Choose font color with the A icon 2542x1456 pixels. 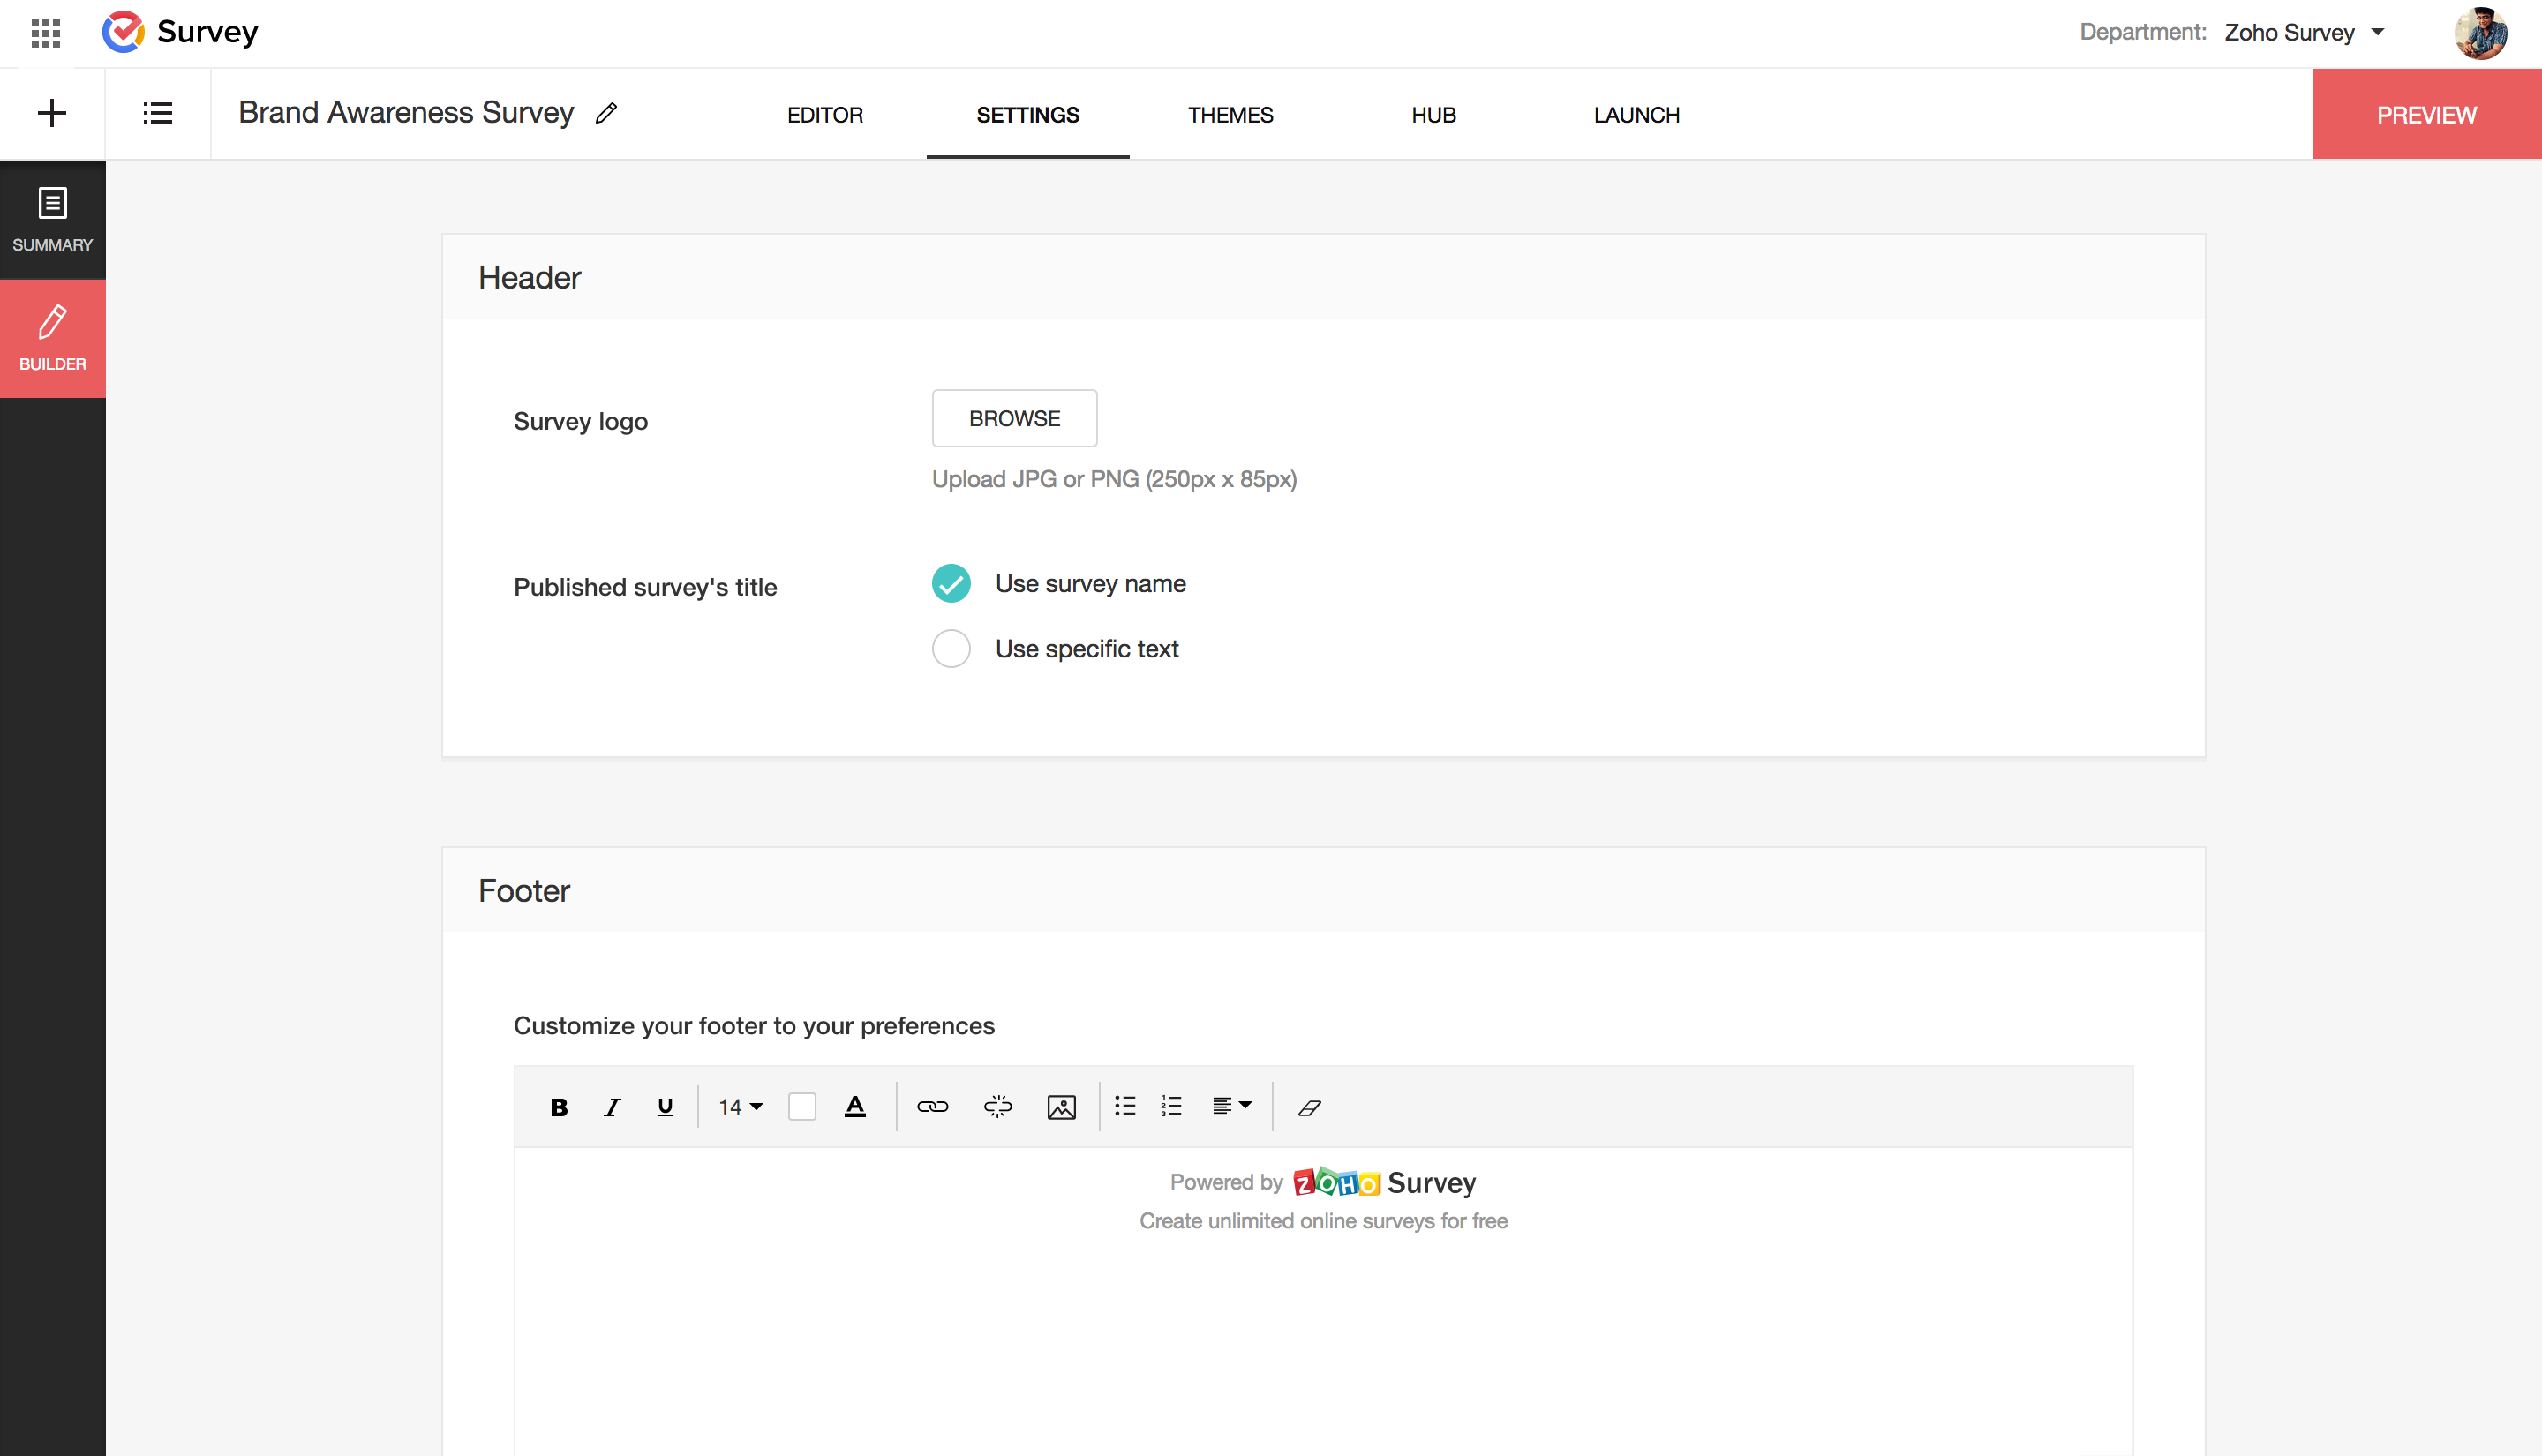tap(855, 1107)
